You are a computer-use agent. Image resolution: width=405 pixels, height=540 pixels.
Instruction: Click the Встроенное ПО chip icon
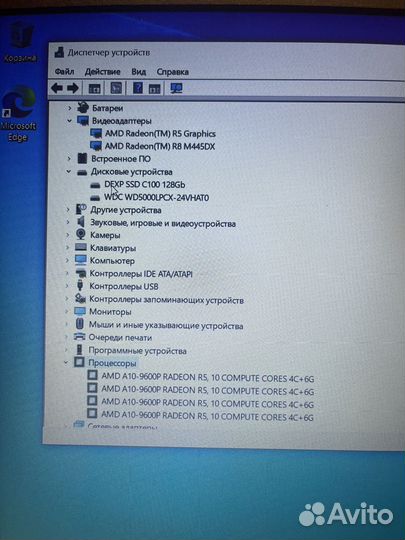[82, 158]
